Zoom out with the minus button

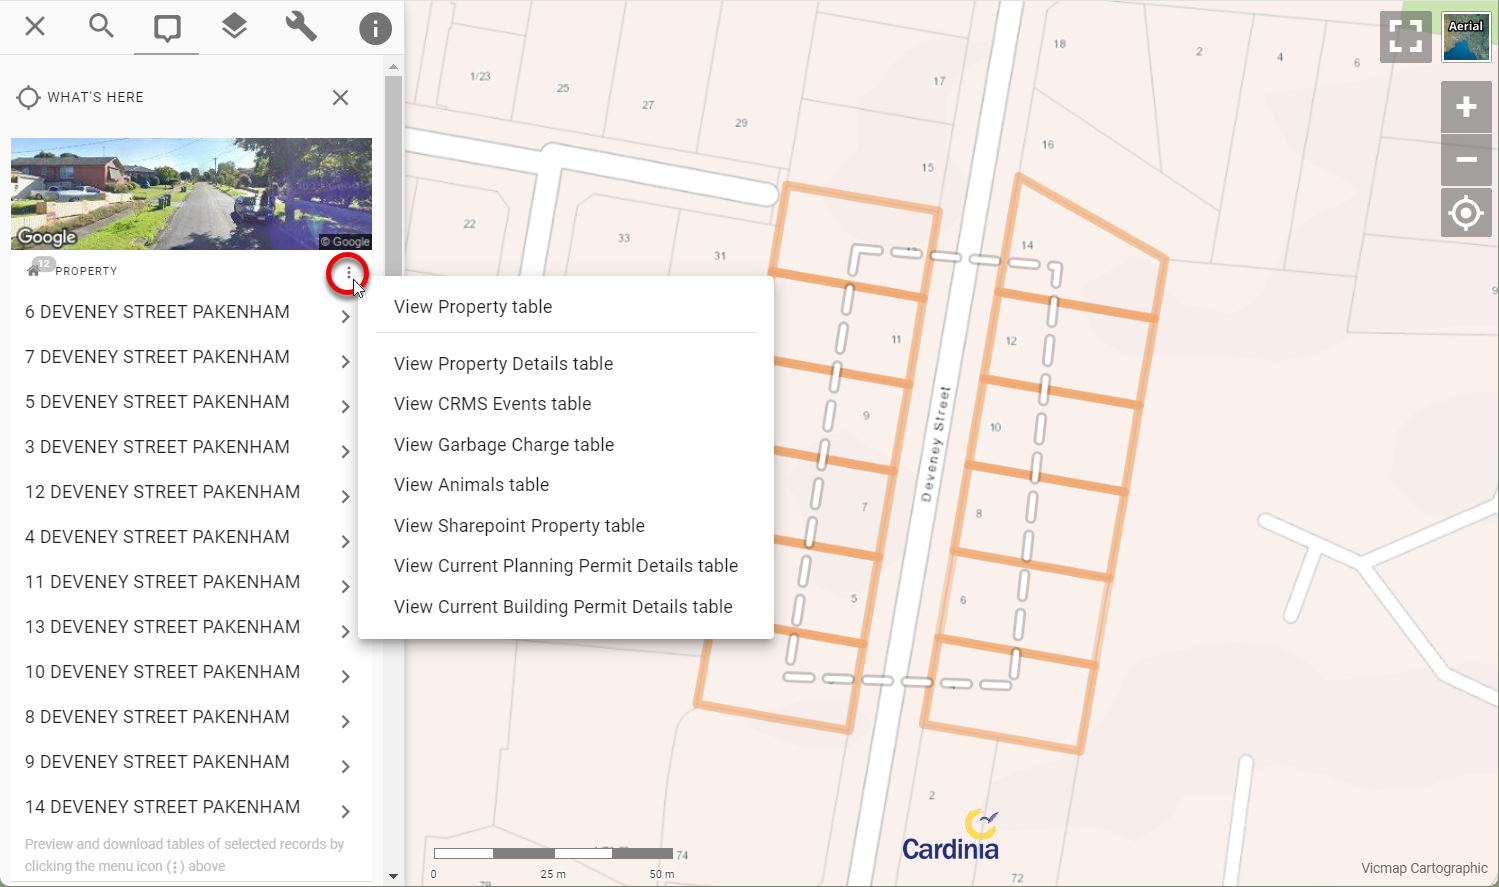[x=1466, y=160]
